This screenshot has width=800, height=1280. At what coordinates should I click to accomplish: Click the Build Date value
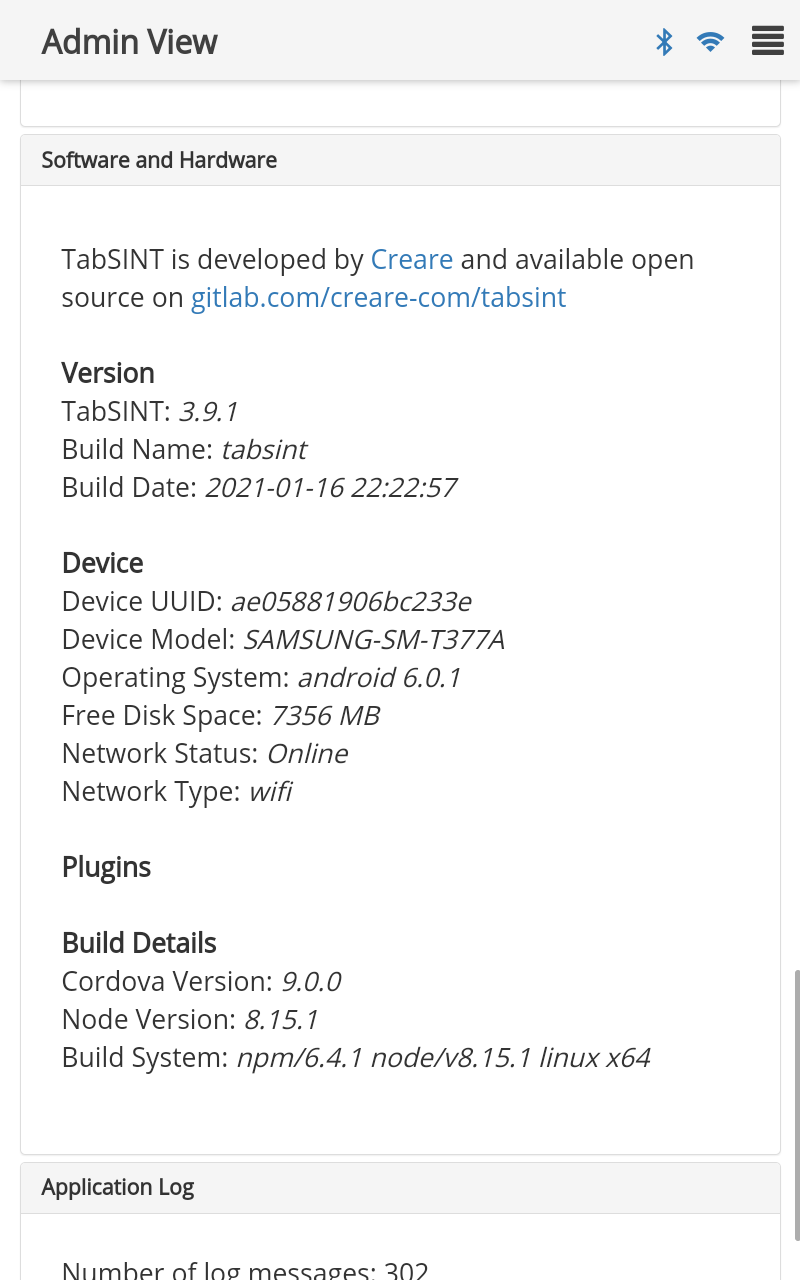click(331, 488)
